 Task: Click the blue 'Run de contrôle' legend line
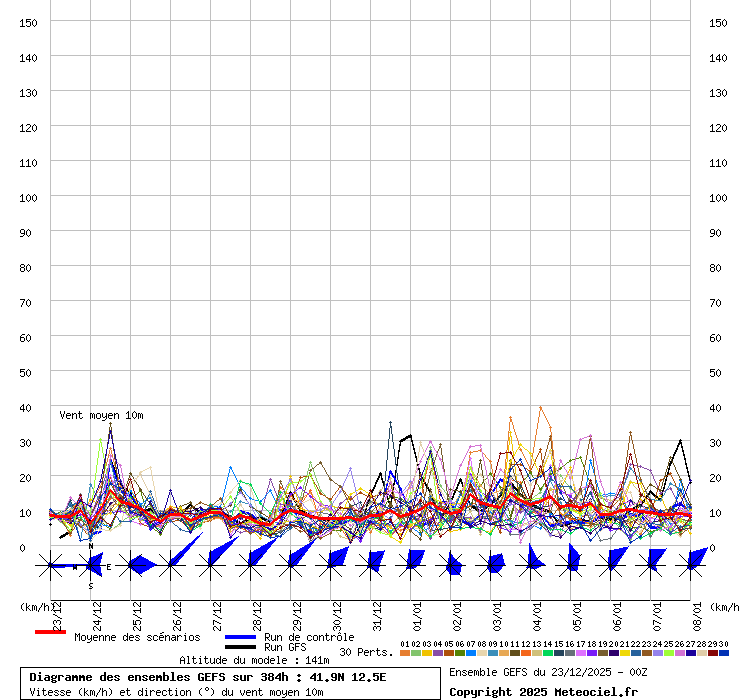(241, 637)
